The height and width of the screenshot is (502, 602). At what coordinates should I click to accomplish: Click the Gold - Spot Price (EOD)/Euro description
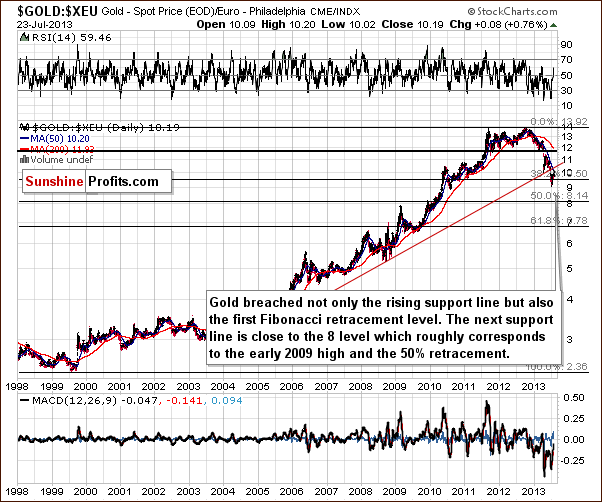[x=203, y=11]
